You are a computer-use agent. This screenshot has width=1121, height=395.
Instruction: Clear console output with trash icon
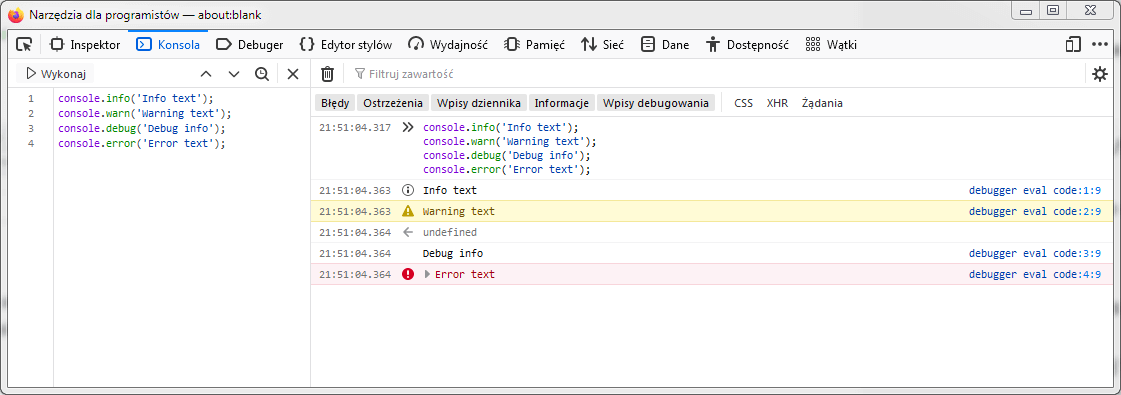[327, 74]
